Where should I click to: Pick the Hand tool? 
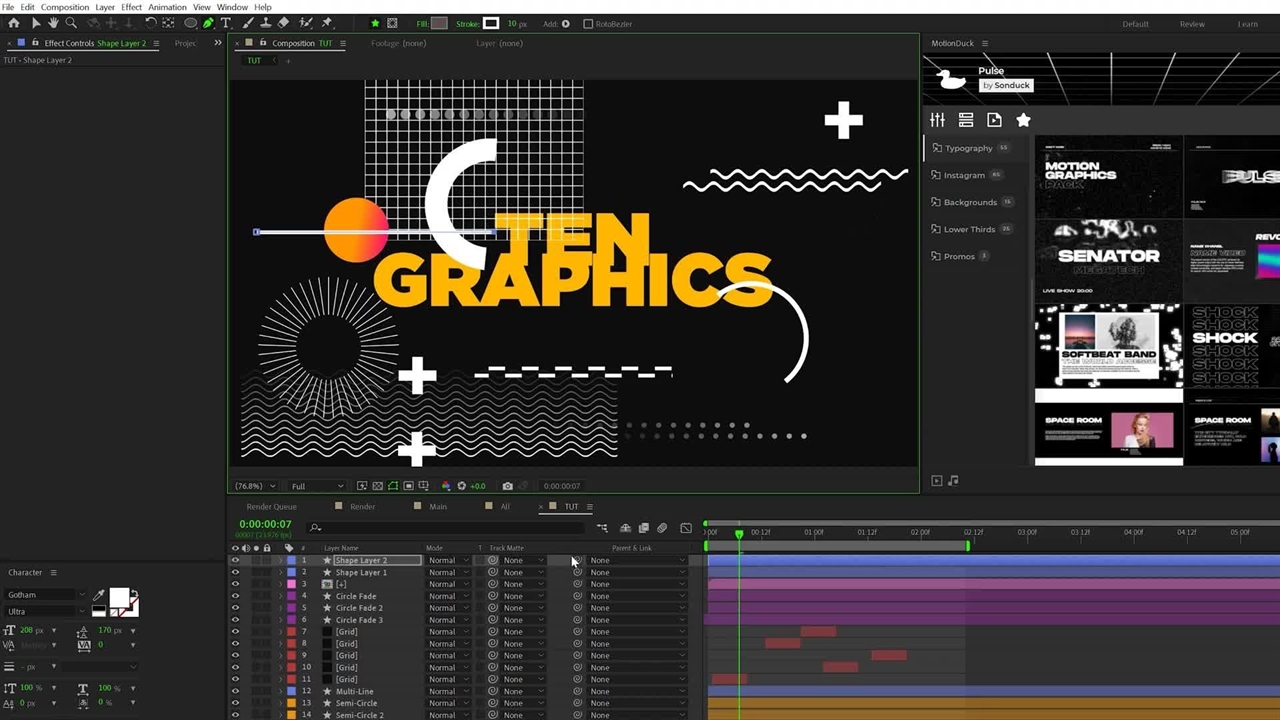point(53,23)
